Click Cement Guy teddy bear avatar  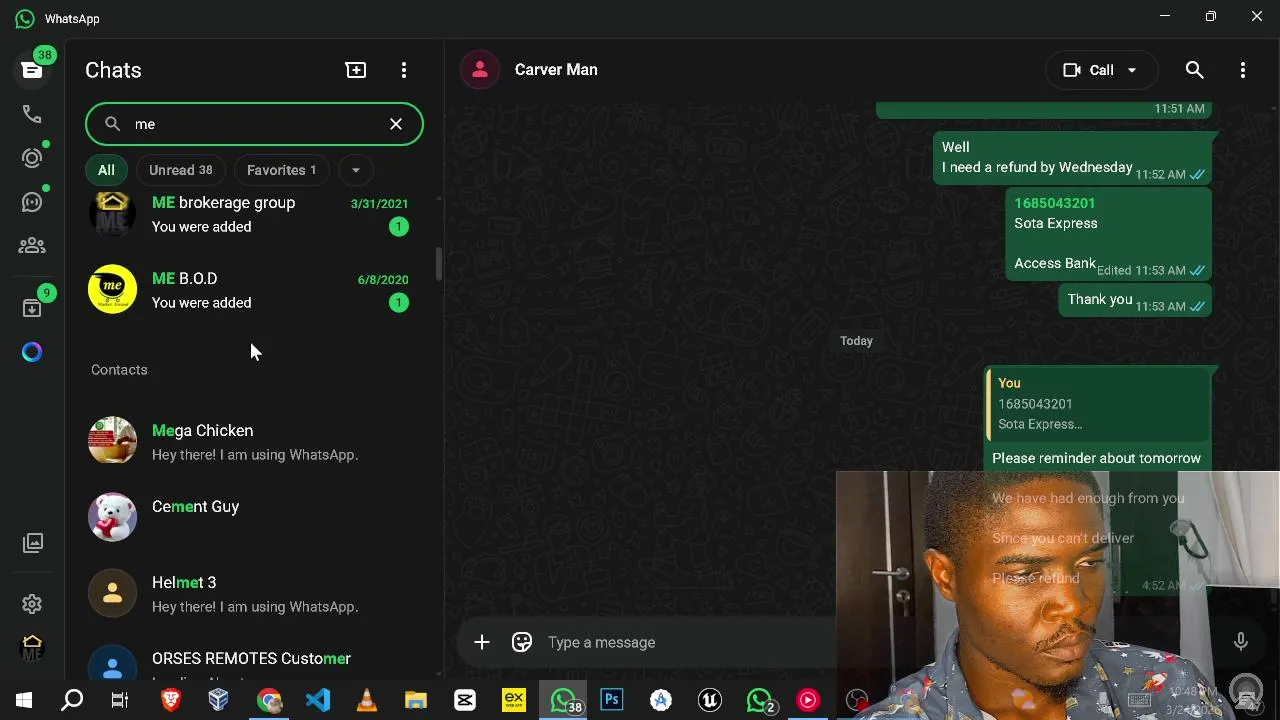pyautogui.click(x=113, y=517)
